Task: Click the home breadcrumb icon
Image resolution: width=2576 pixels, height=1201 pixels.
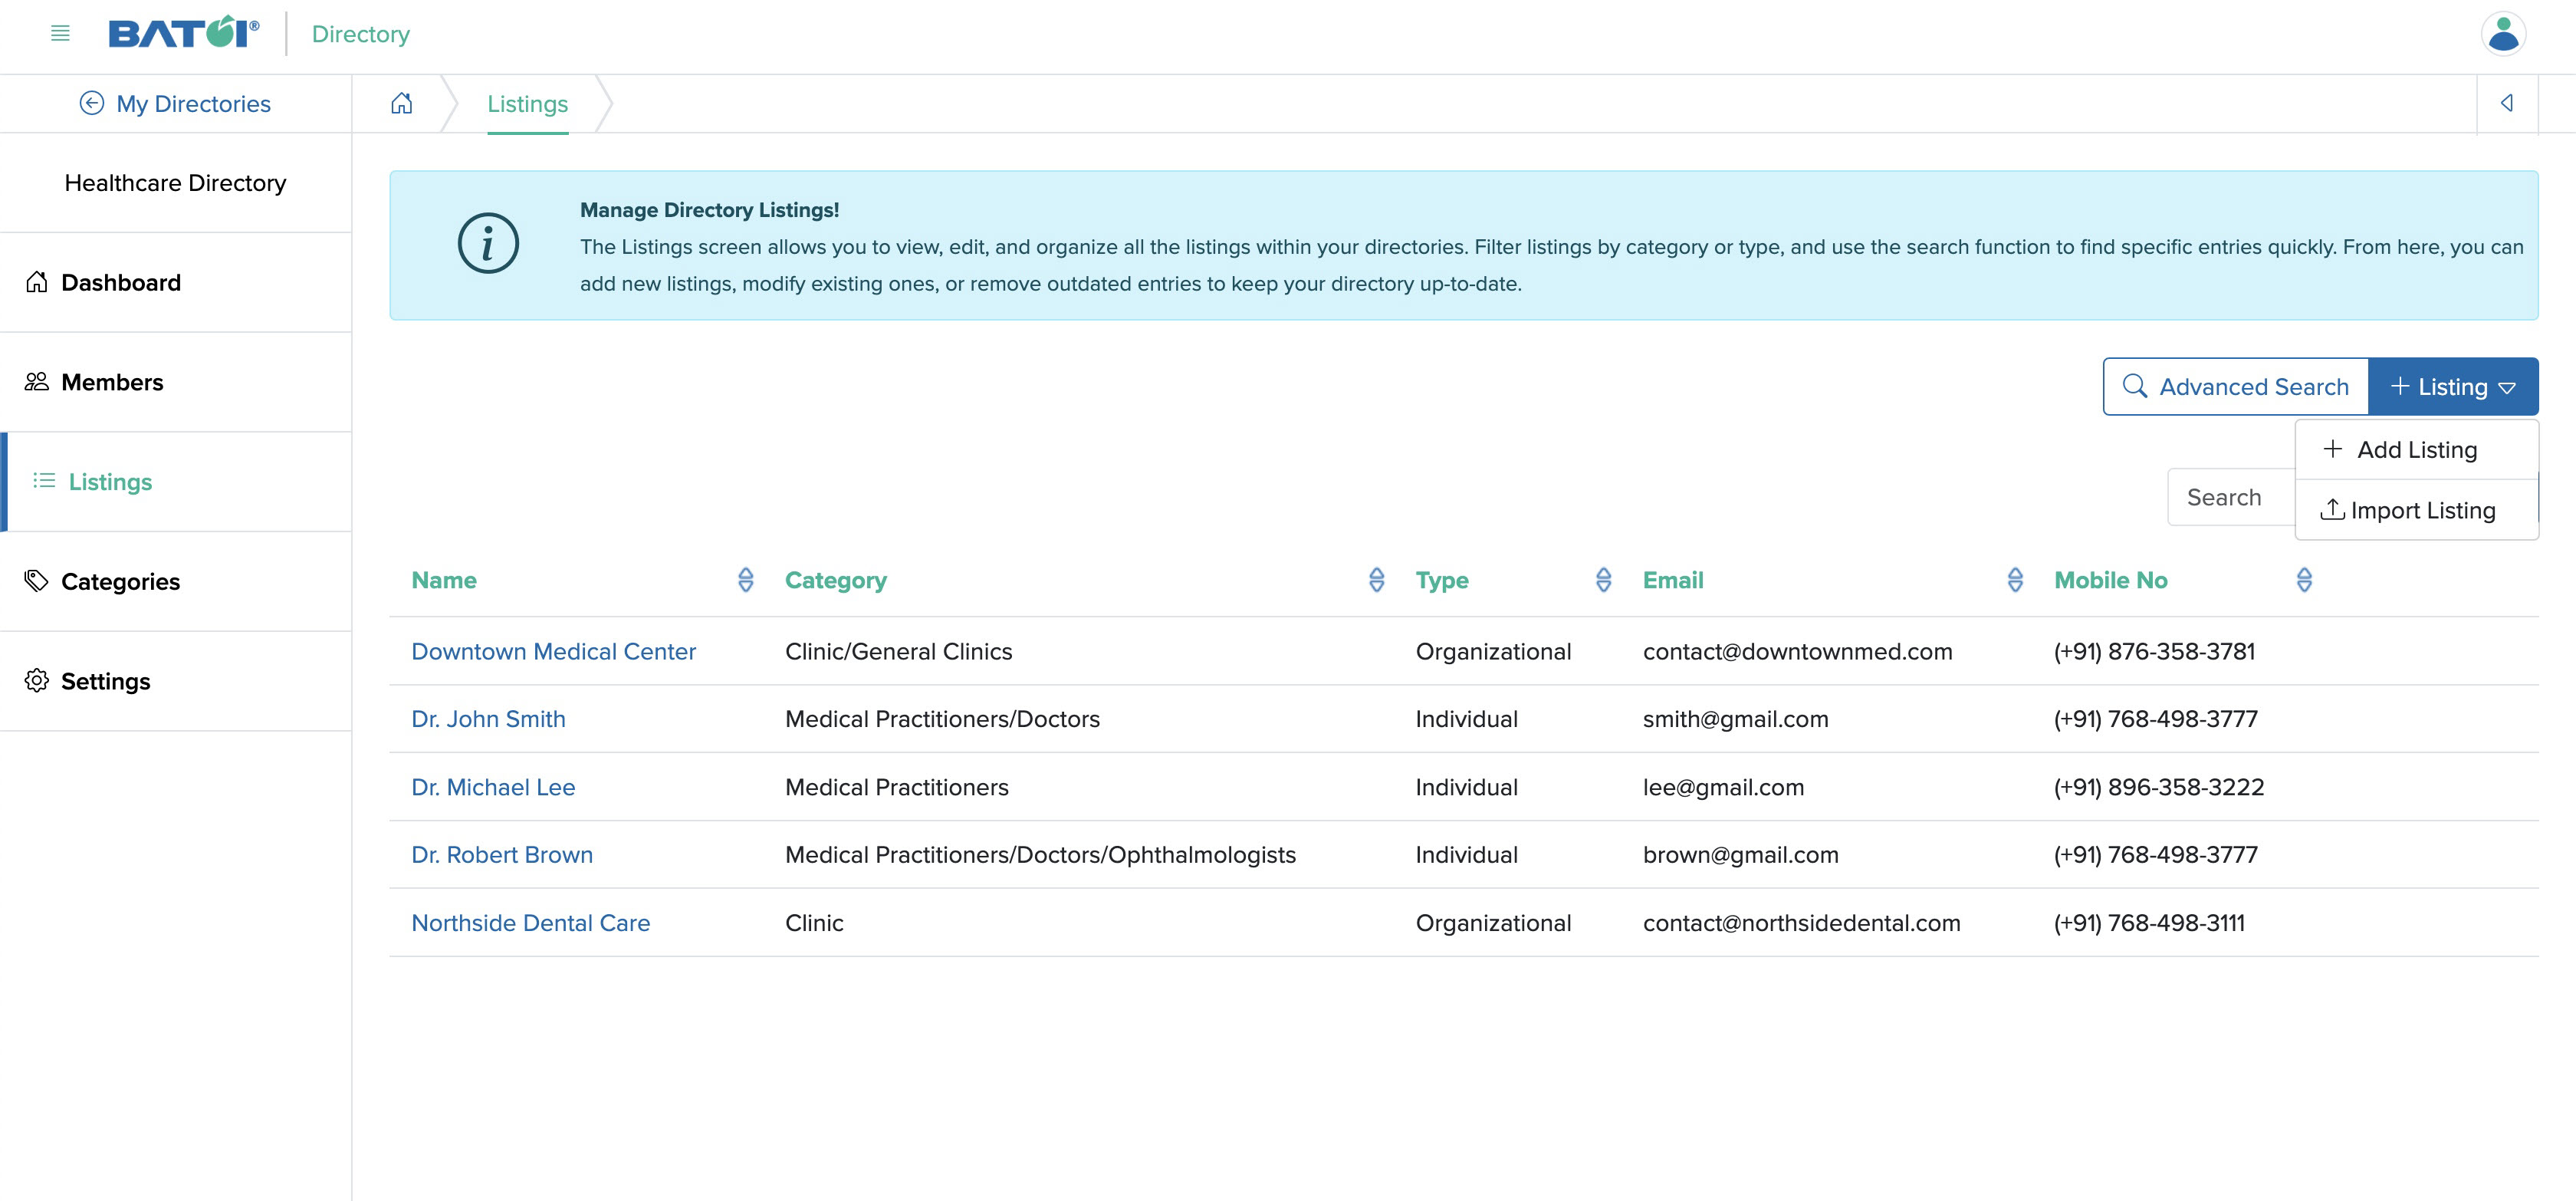Action: [x=402, y=103]
